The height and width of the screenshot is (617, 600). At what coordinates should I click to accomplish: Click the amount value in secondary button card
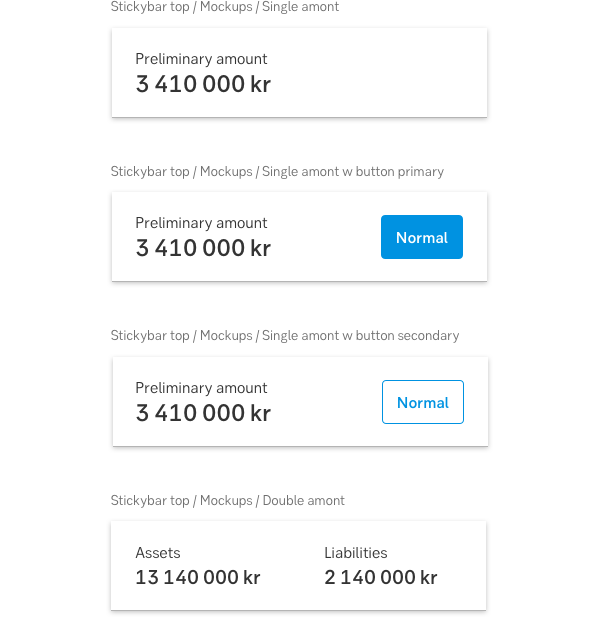[x=203, y=413]
